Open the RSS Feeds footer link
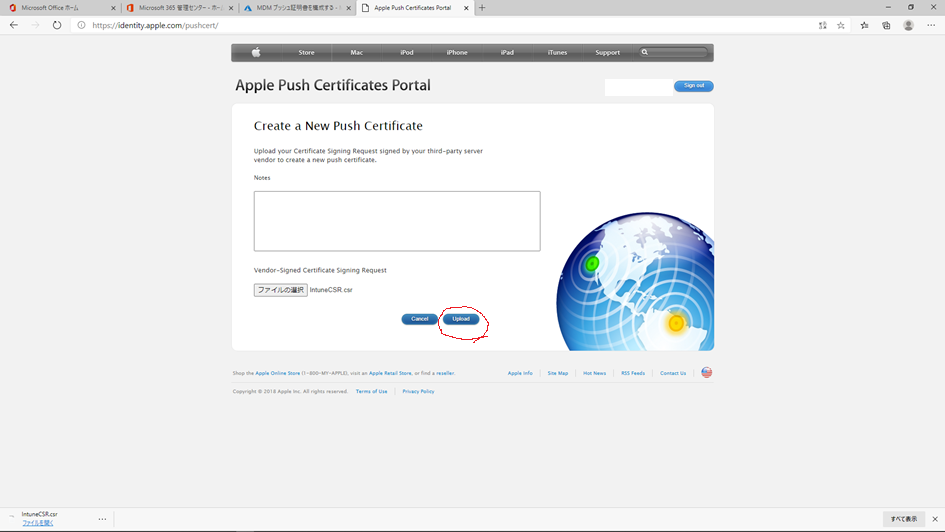 click(633, 373)
